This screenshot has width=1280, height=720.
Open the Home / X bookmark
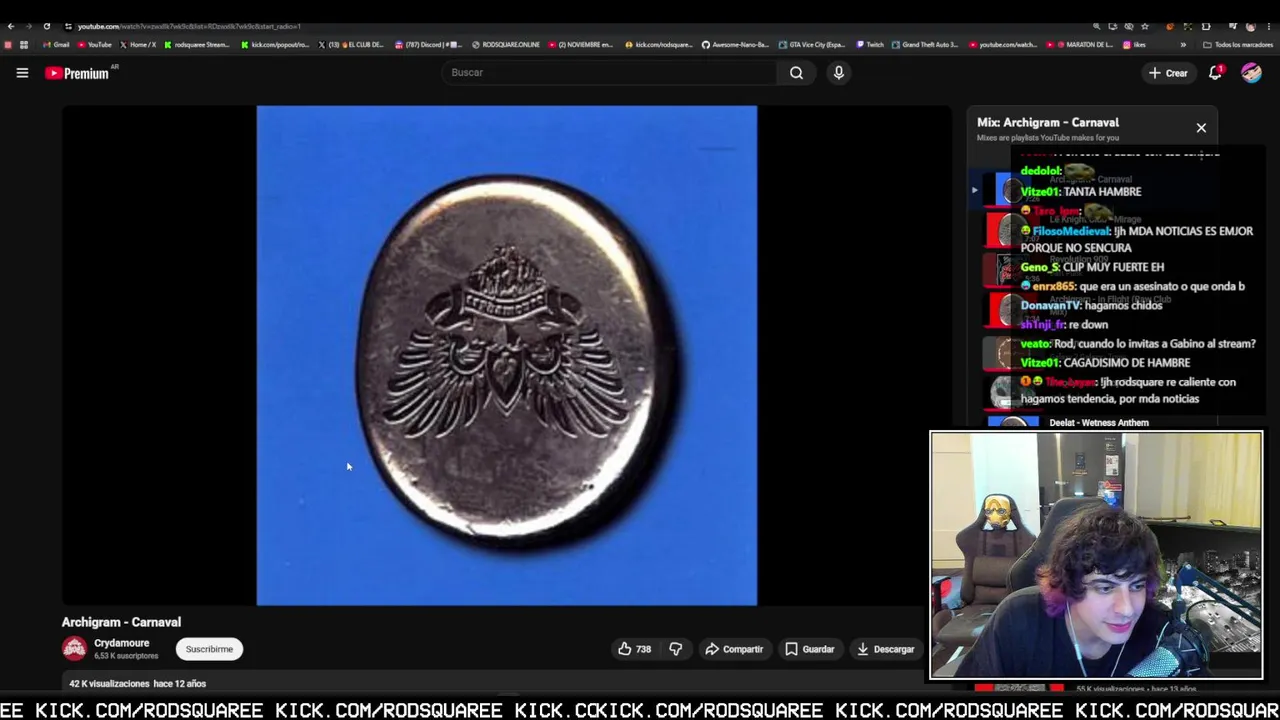point(138,45)
